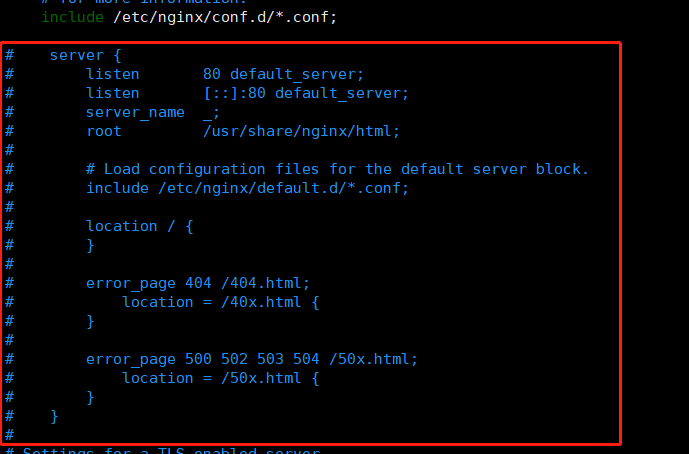Place cursor on 'server {' line
The height and width of the screenshot is (454, 689).
(85, 55)
